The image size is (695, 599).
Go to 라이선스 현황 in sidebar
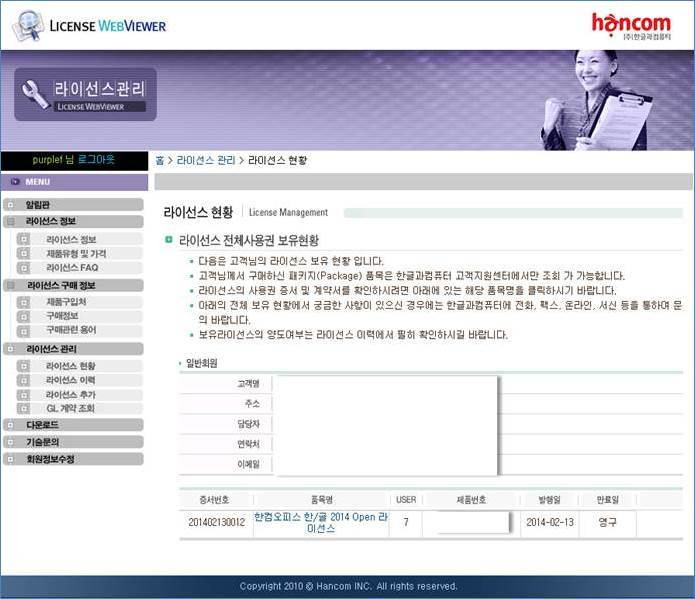[x=70, y=366]
